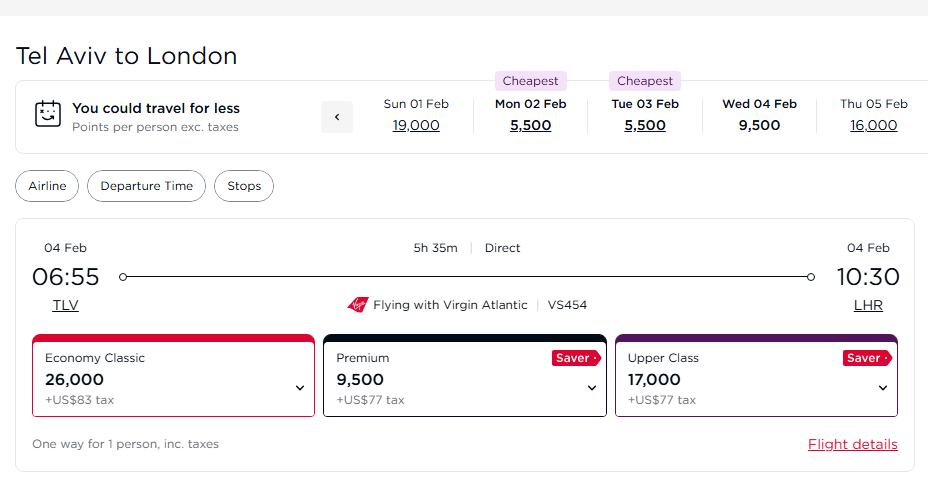Open Flight details link
This screenshot has height=490, width=928.
852,444
